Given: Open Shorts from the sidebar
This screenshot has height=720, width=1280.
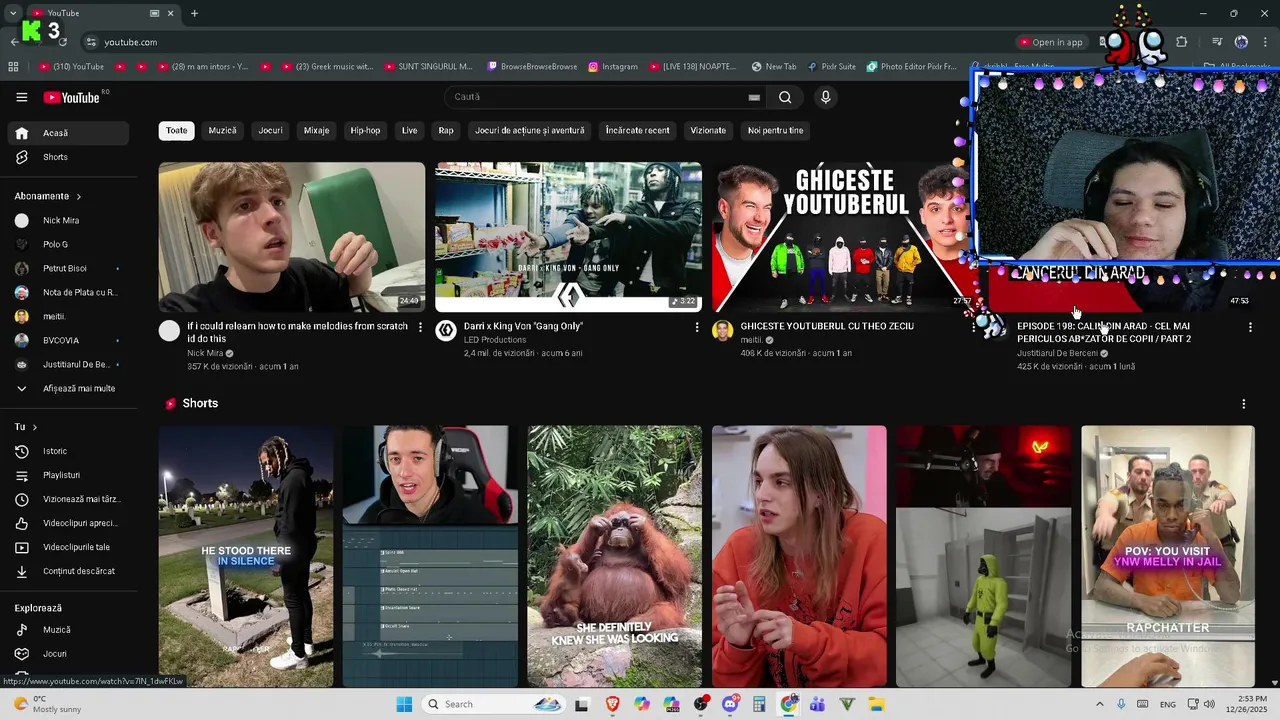Looking at the screenshot, I should click(68, 157).
